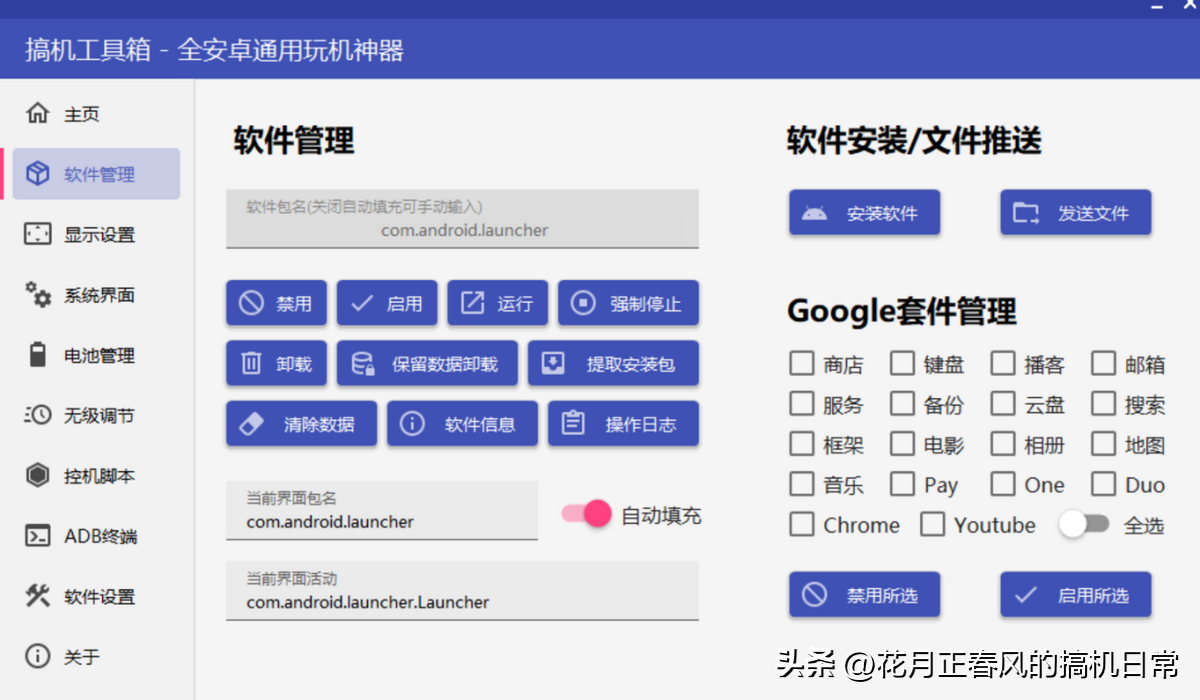Click the home icon for 主页
Image resolution: width=1200 pixels, height=700 pixels.
[37, 113]
